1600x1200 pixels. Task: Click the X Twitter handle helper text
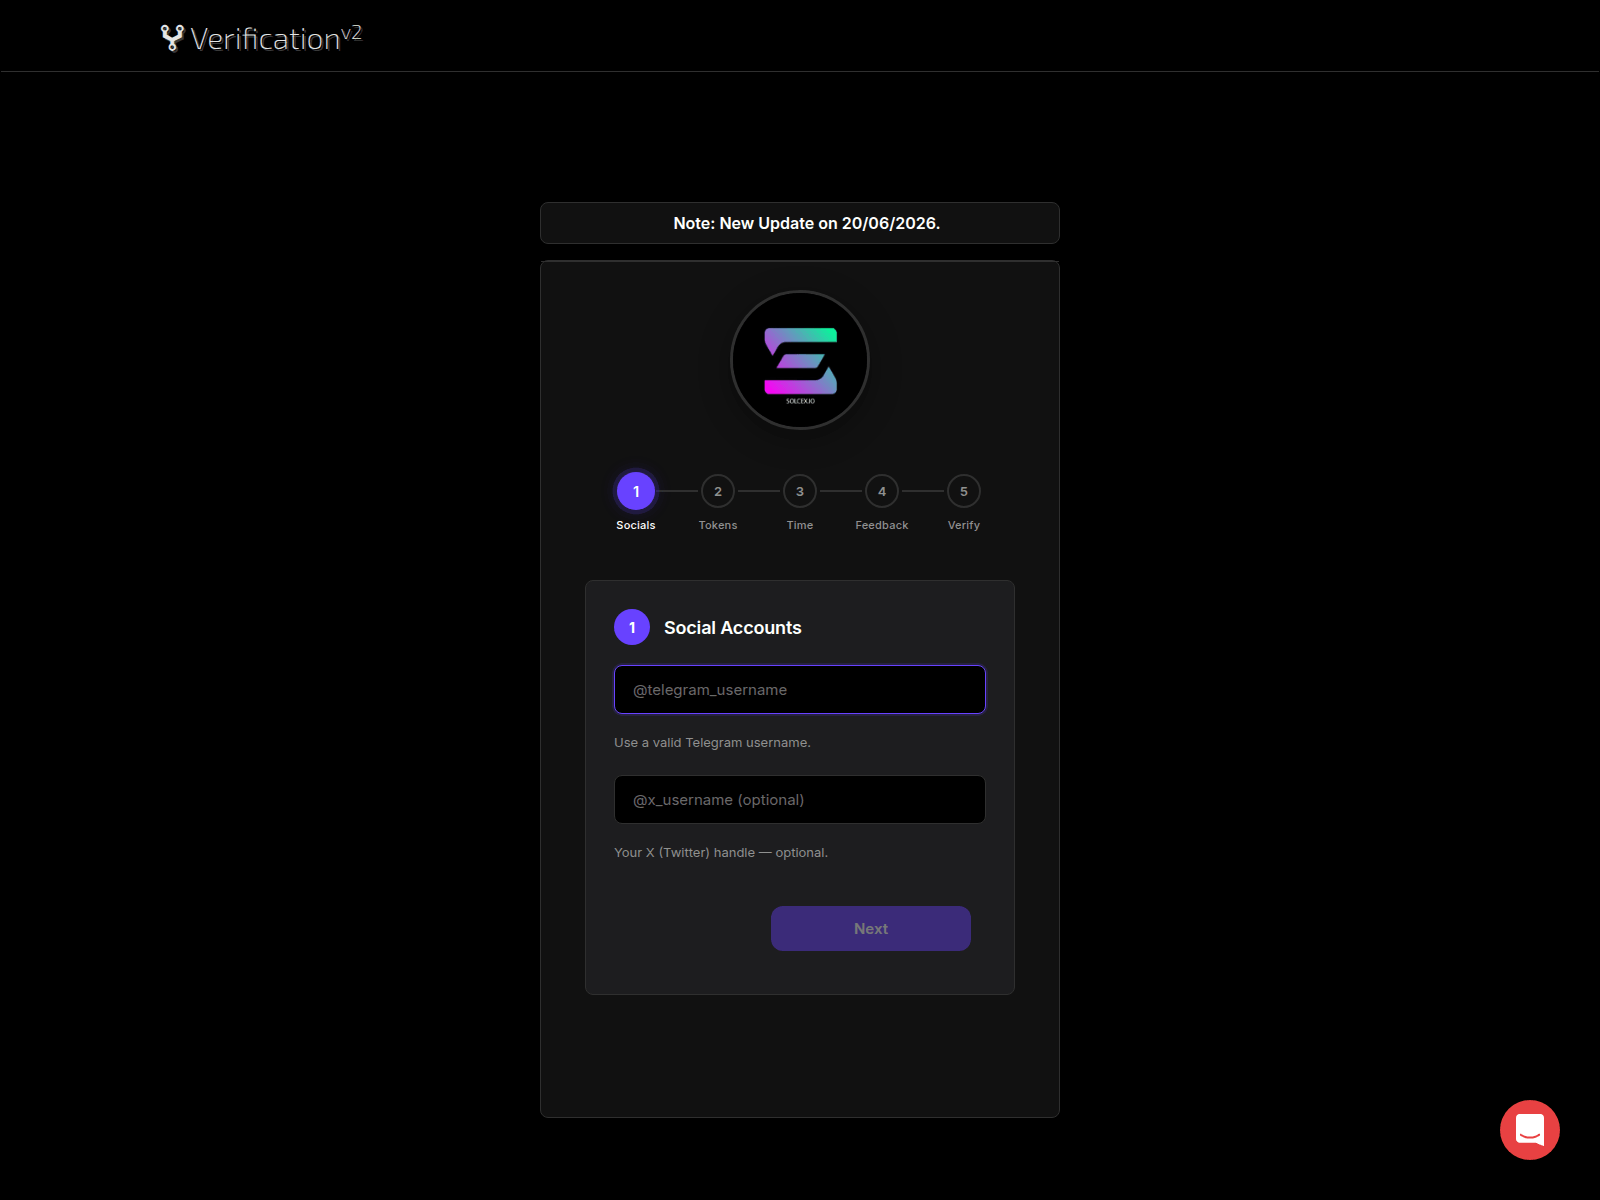pos(720,852)
